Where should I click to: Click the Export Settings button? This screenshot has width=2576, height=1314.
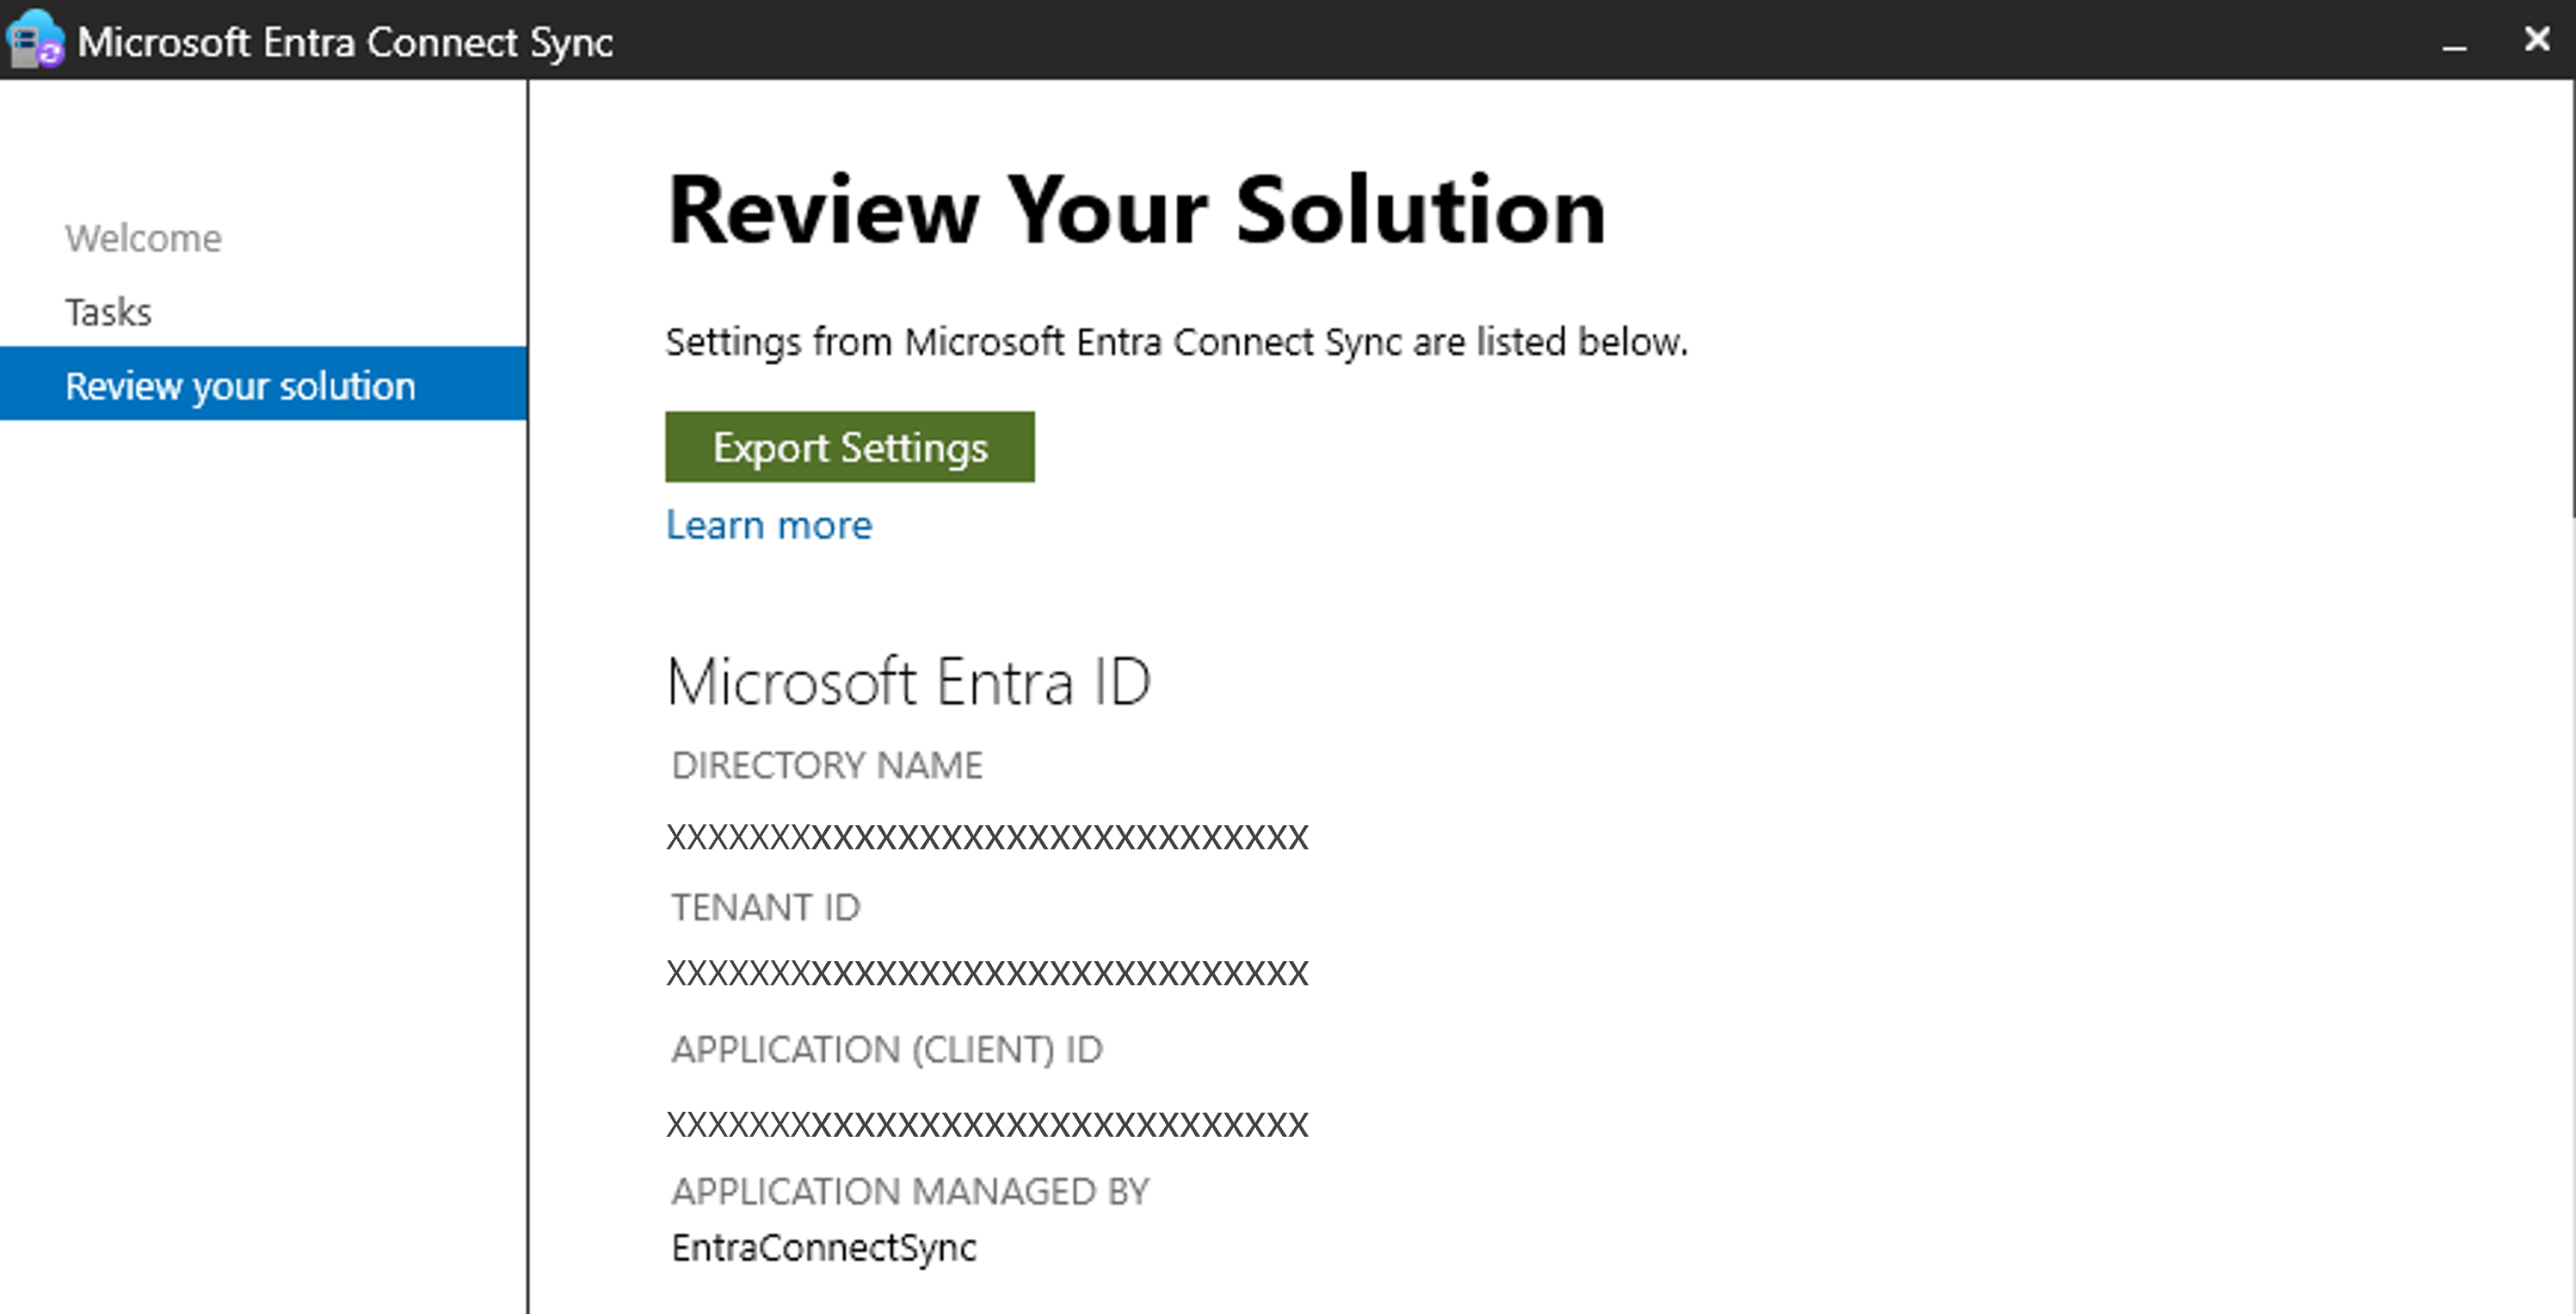(849, 447)
